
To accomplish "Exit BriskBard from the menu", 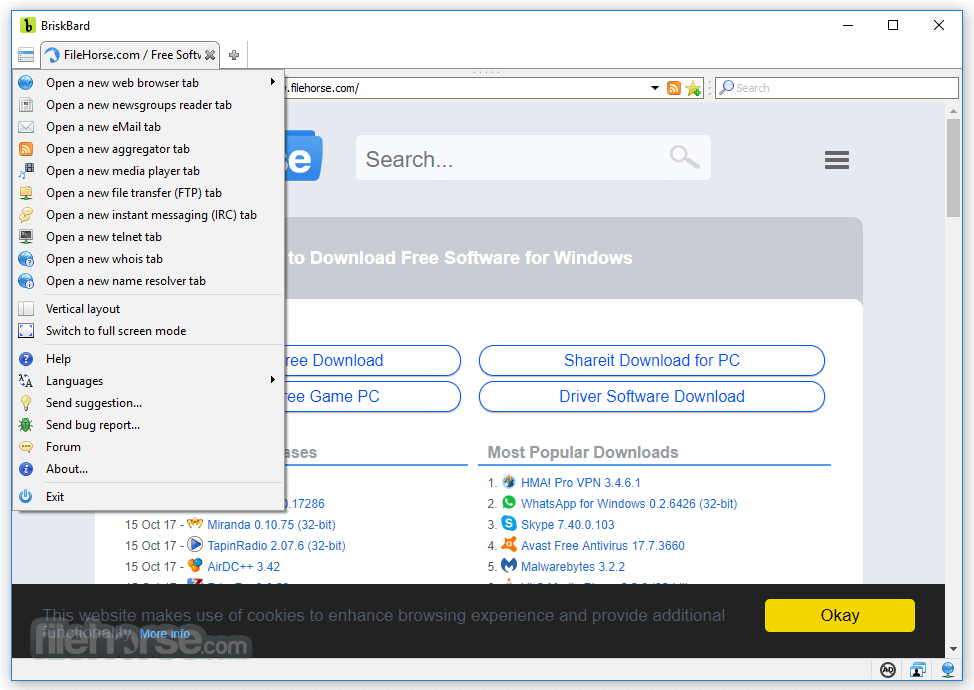I will [148, 497].
